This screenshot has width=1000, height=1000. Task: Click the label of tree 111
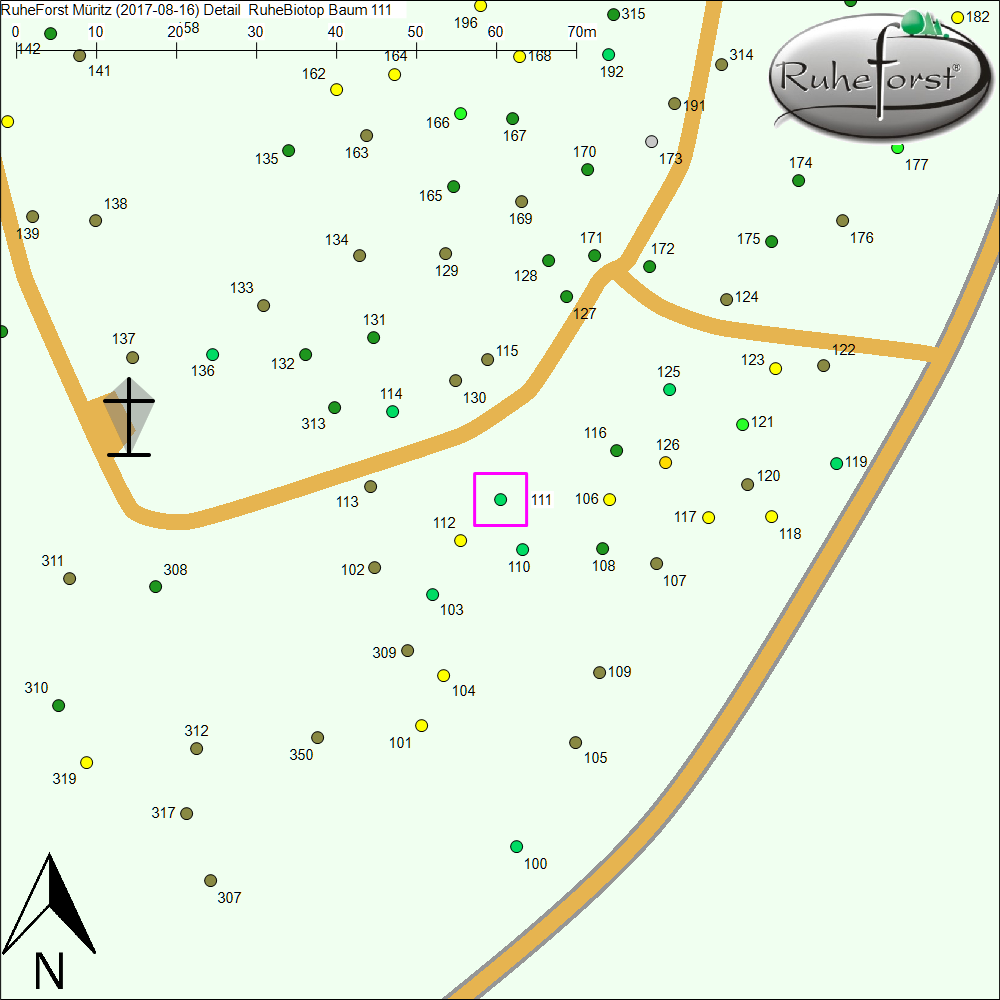[x=541, y=500]
